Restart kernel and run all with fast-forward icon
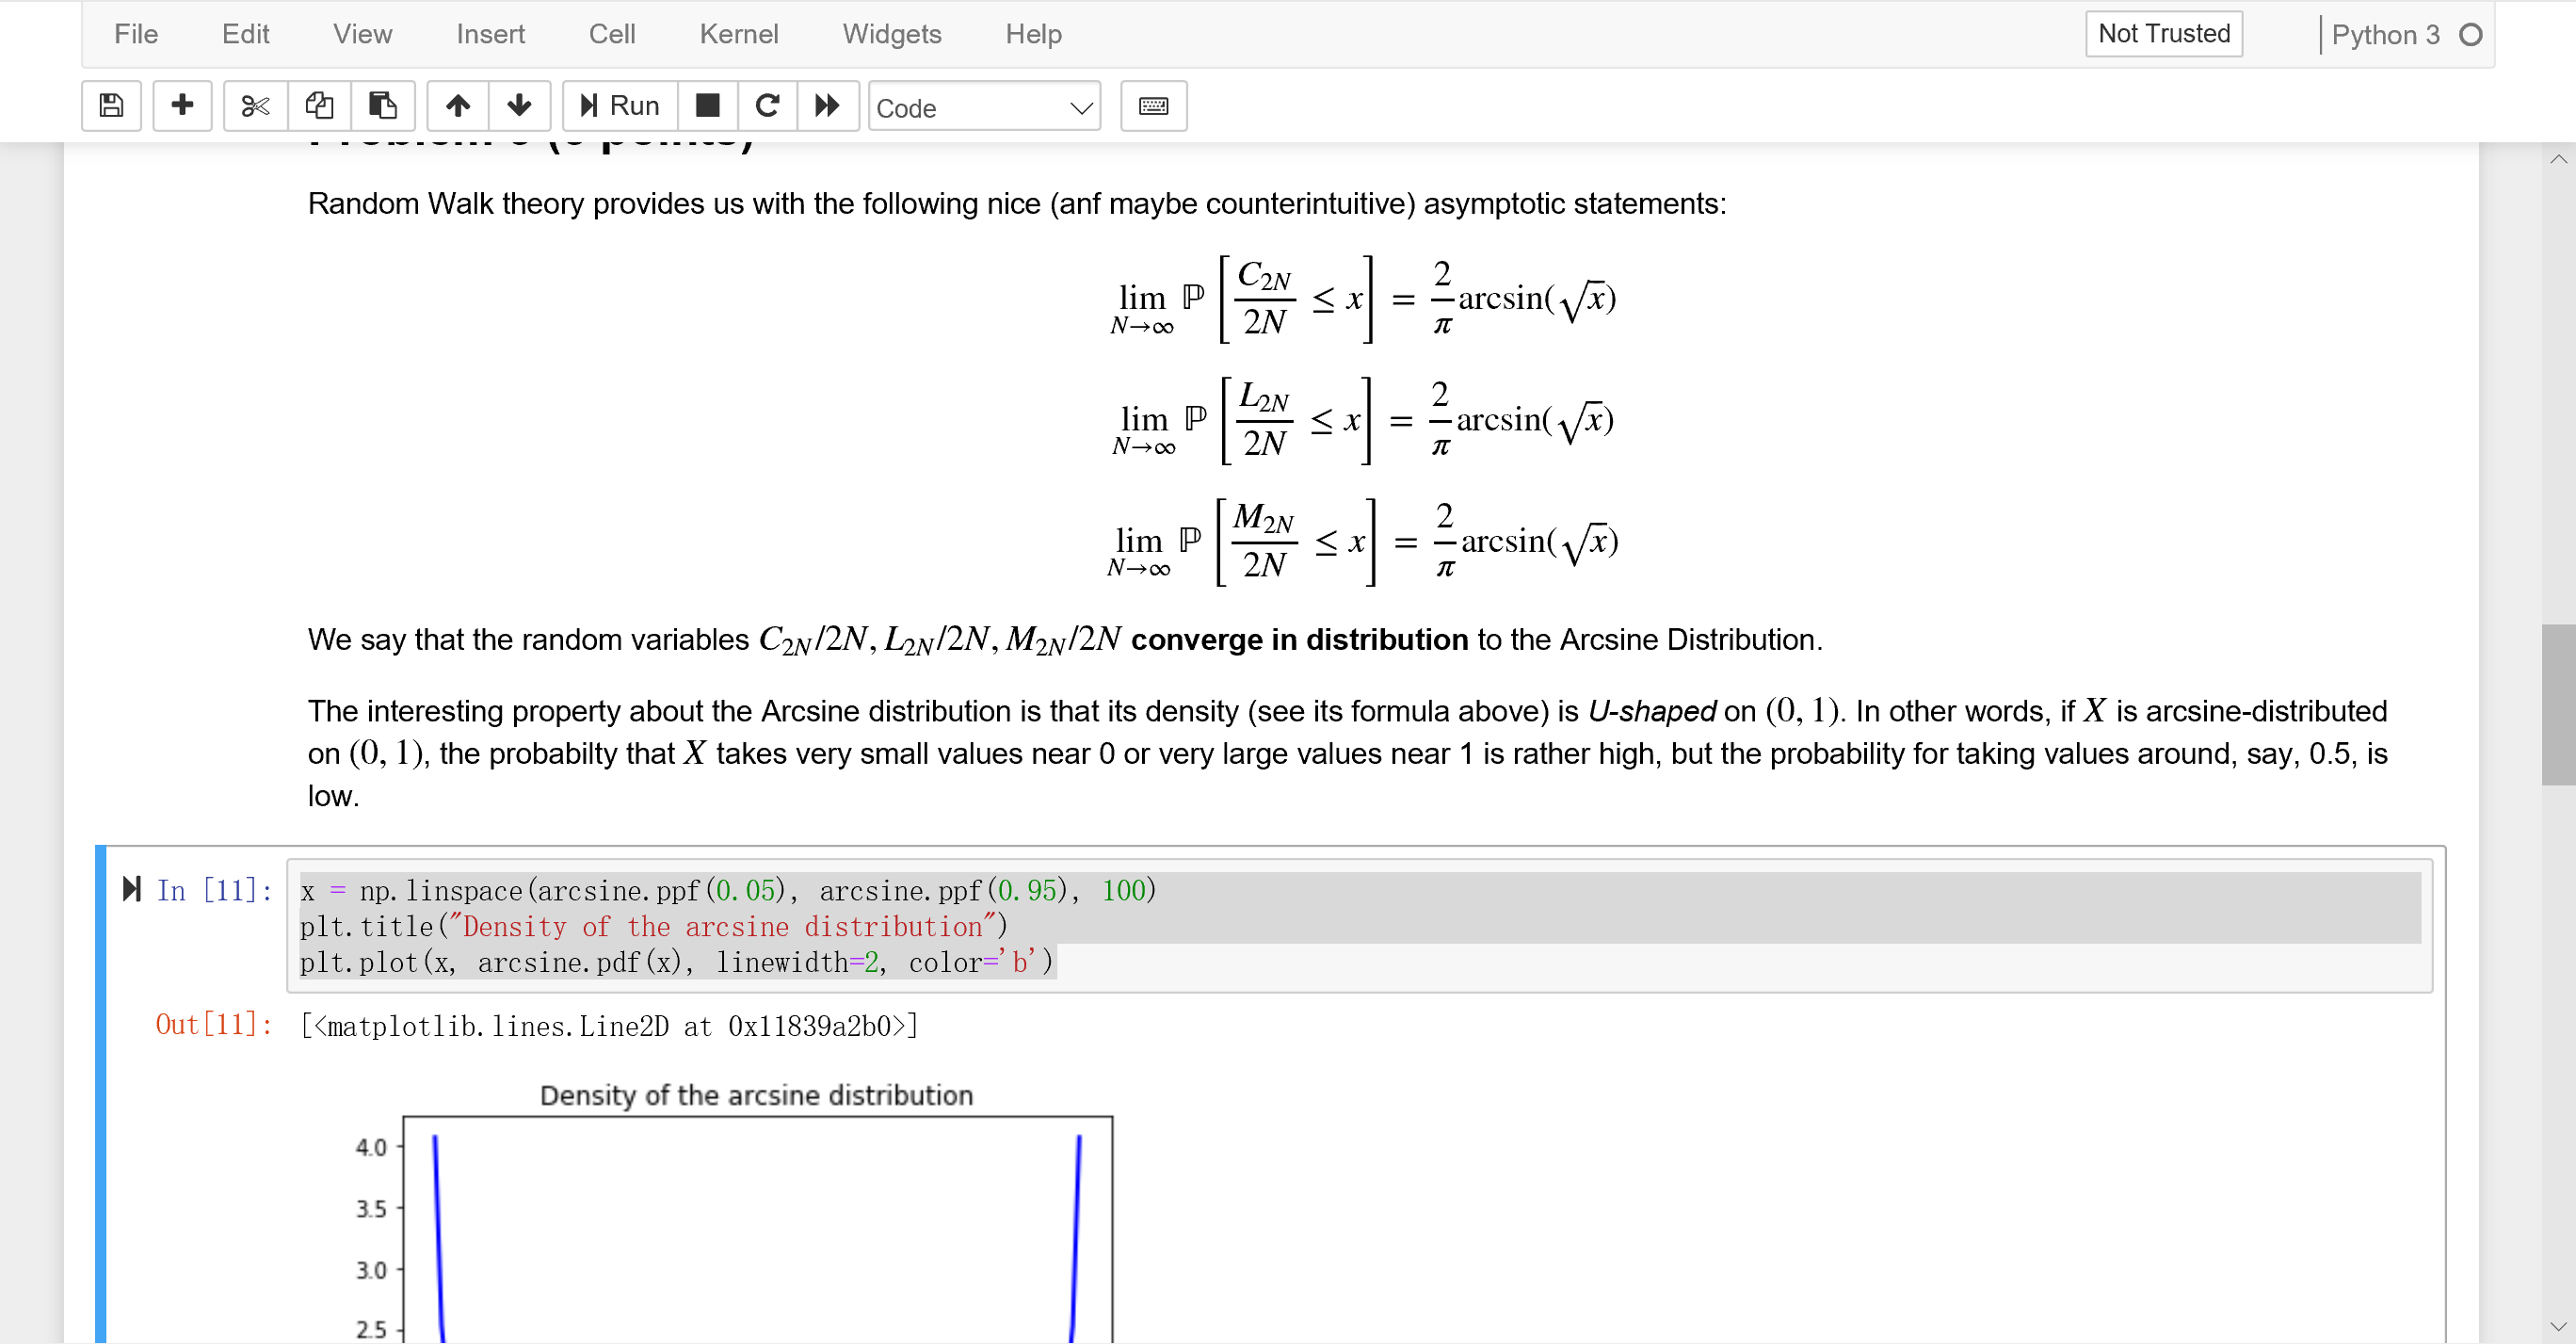Screen dimensions: 2576x1344 click(x=828, y=106)
